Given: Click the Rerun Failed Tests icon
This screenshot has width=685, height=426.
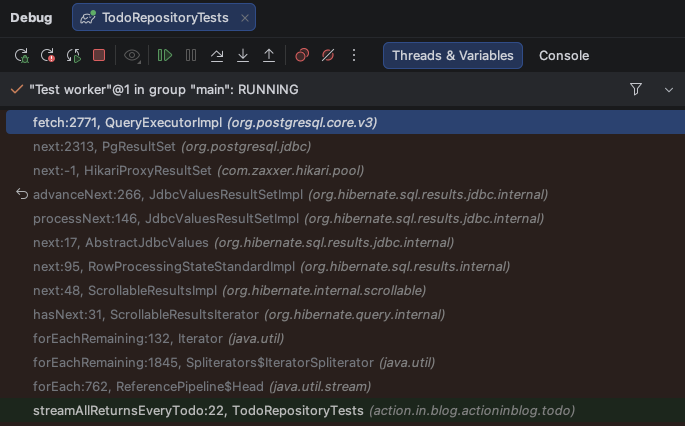Looking at the screenshot, I should click(x=48, y=55).
